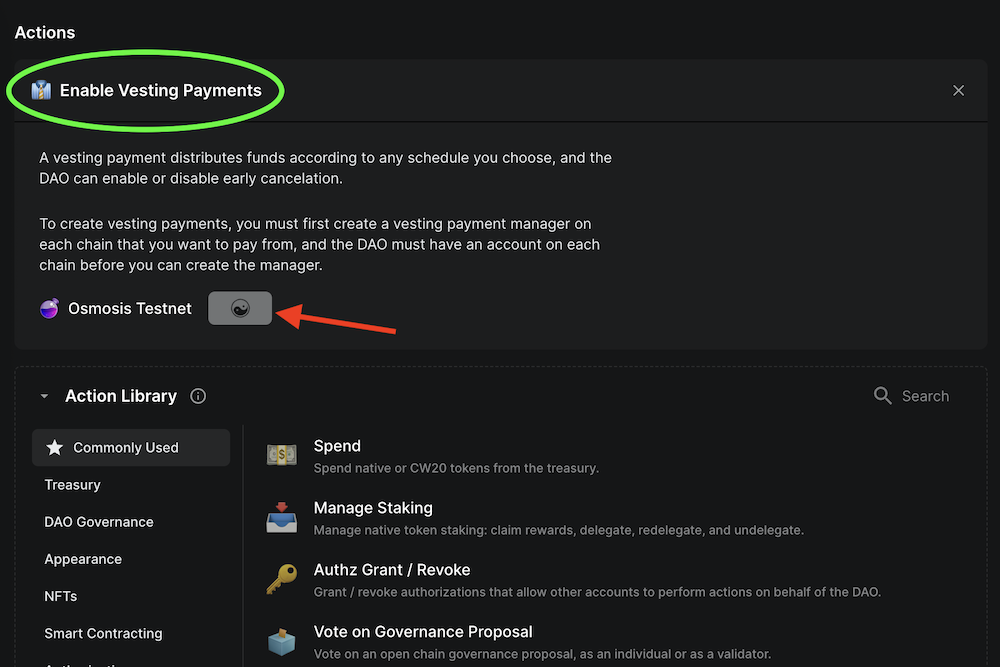Go to the NFTs category
The height and width of the screenshot is (667, 1000).
point(61,596)
